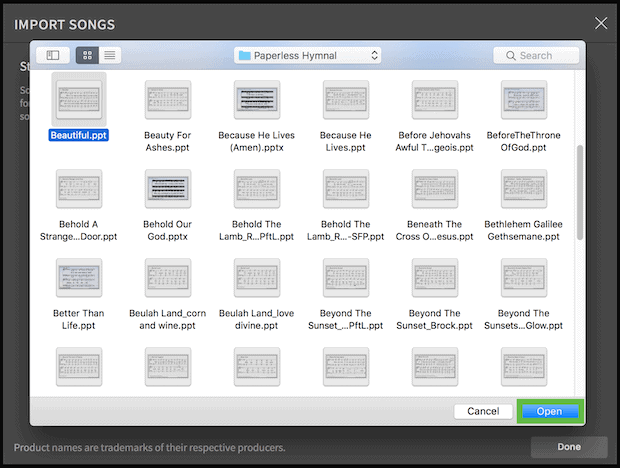
Task: Switch to list view
Action: point(109,56)
